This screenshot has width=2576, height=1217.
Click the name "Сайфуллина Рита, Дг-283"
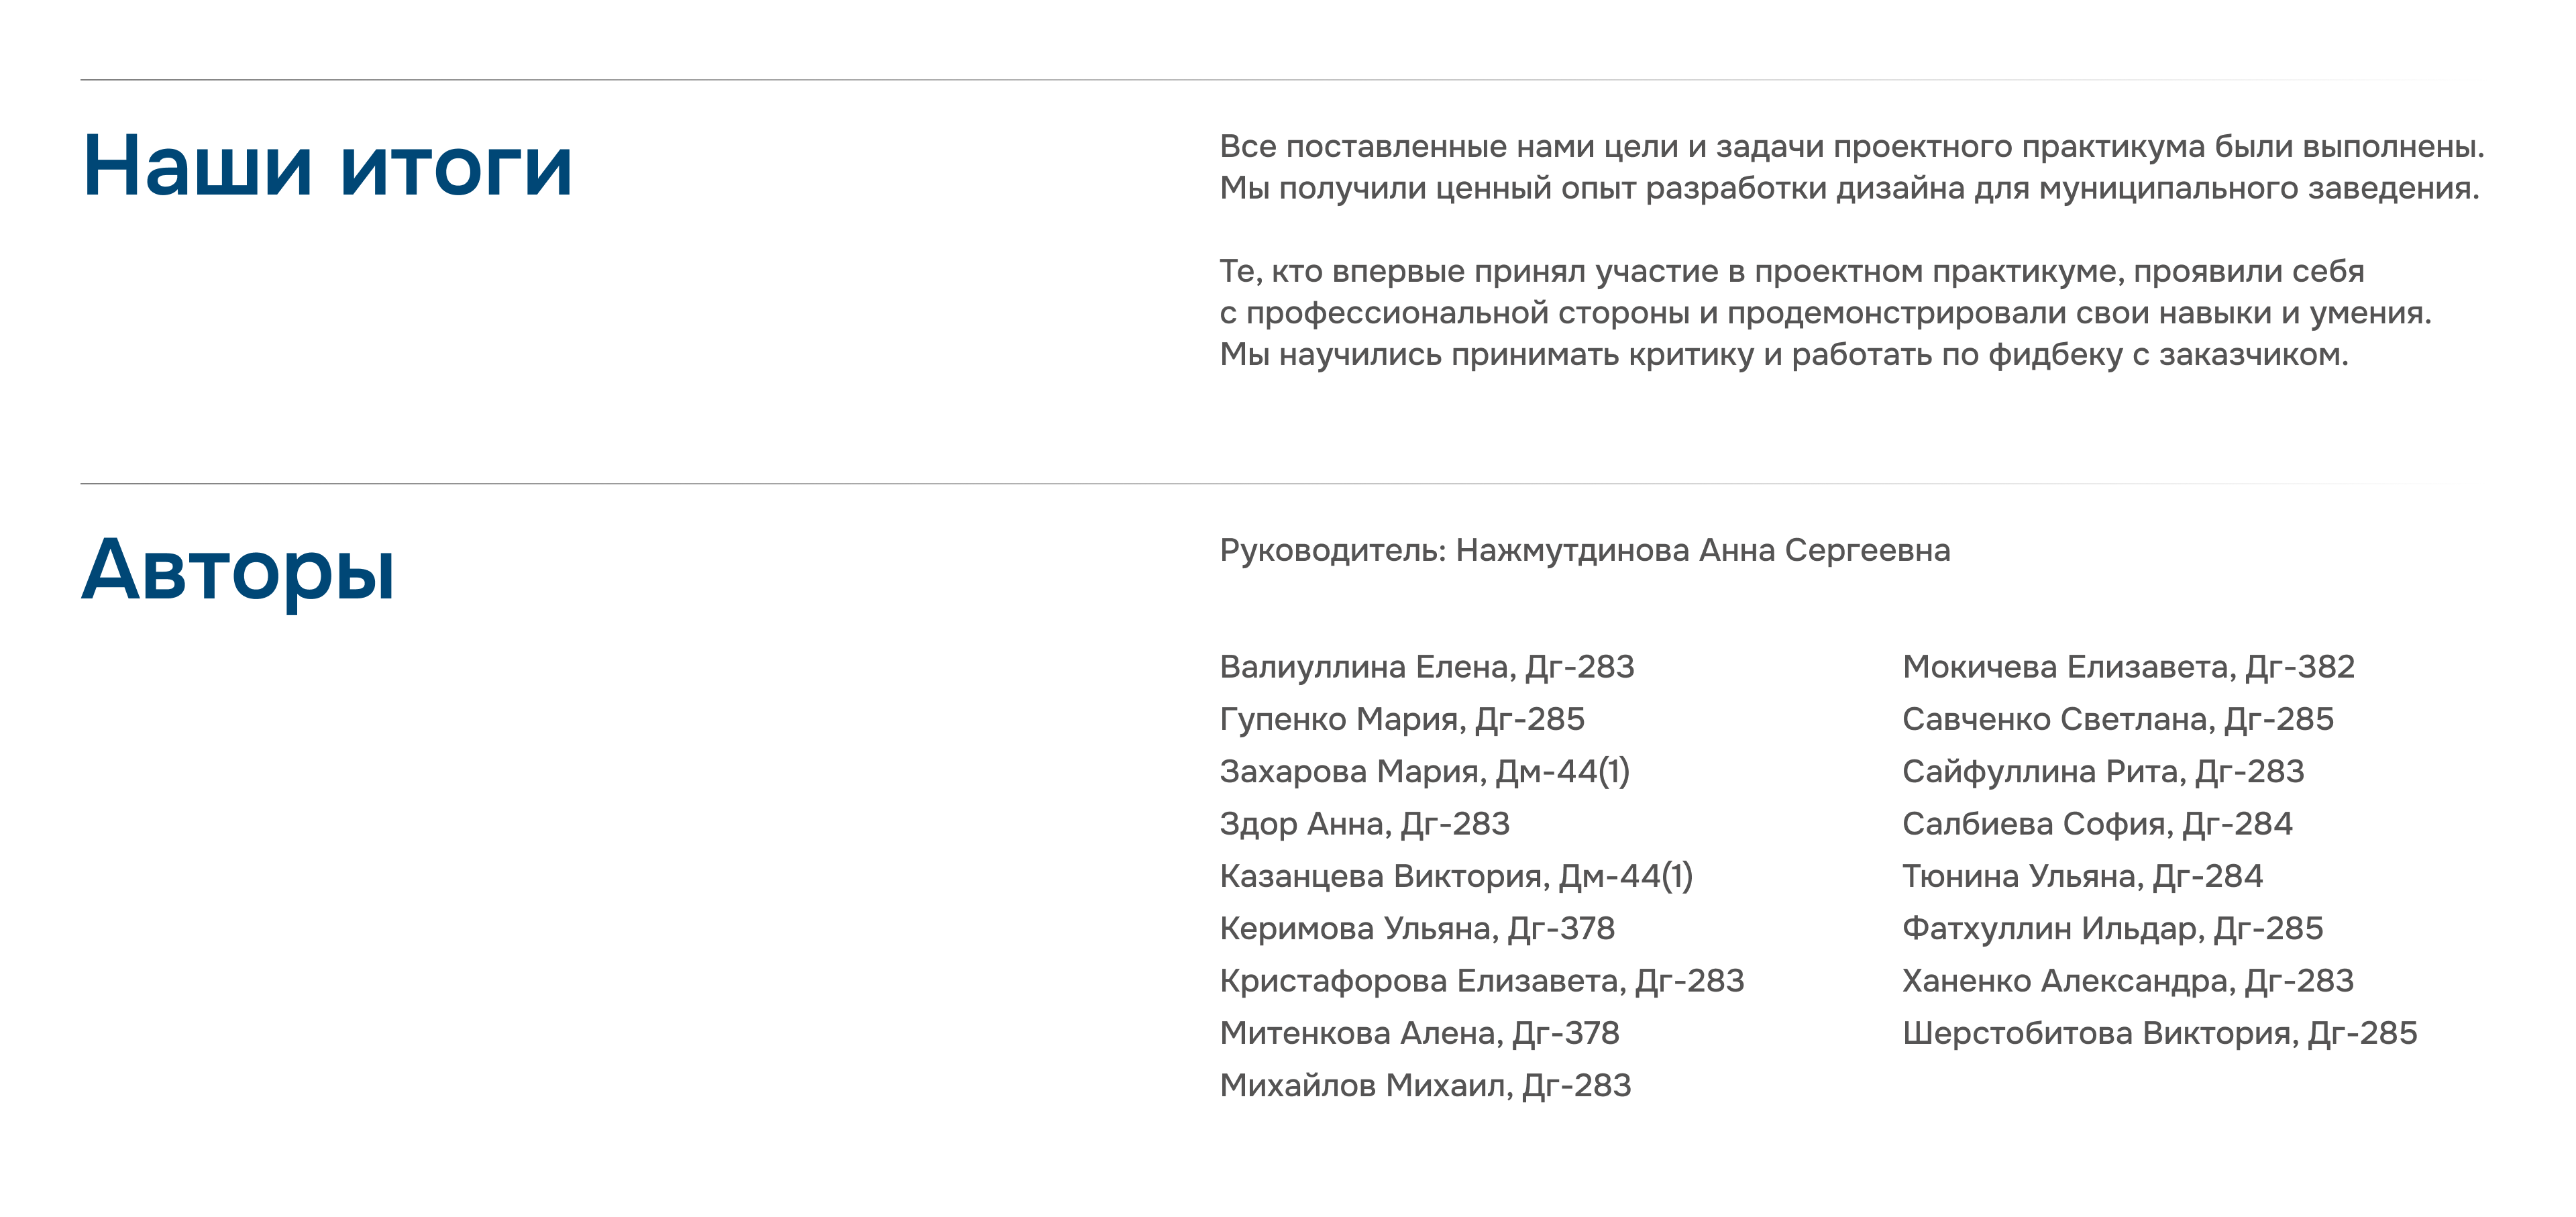coord(2102,771)
